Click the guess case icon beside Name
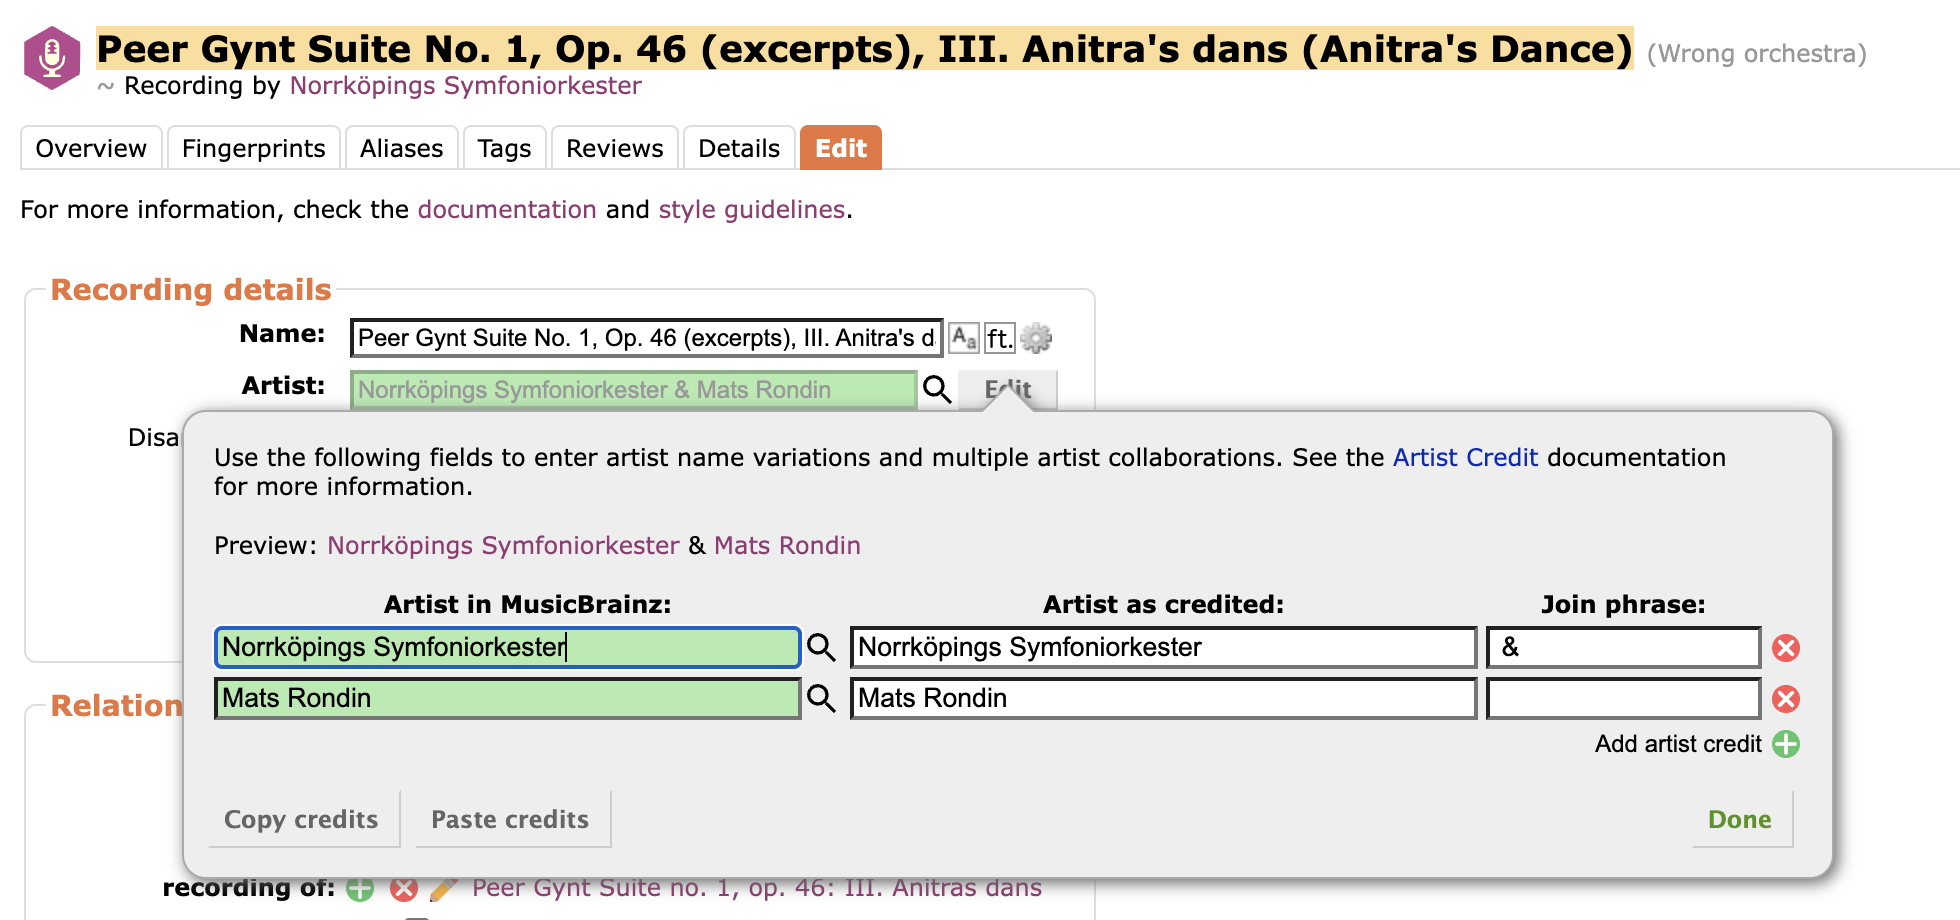Screen dimensions: 1960x920 coord(964,338)
